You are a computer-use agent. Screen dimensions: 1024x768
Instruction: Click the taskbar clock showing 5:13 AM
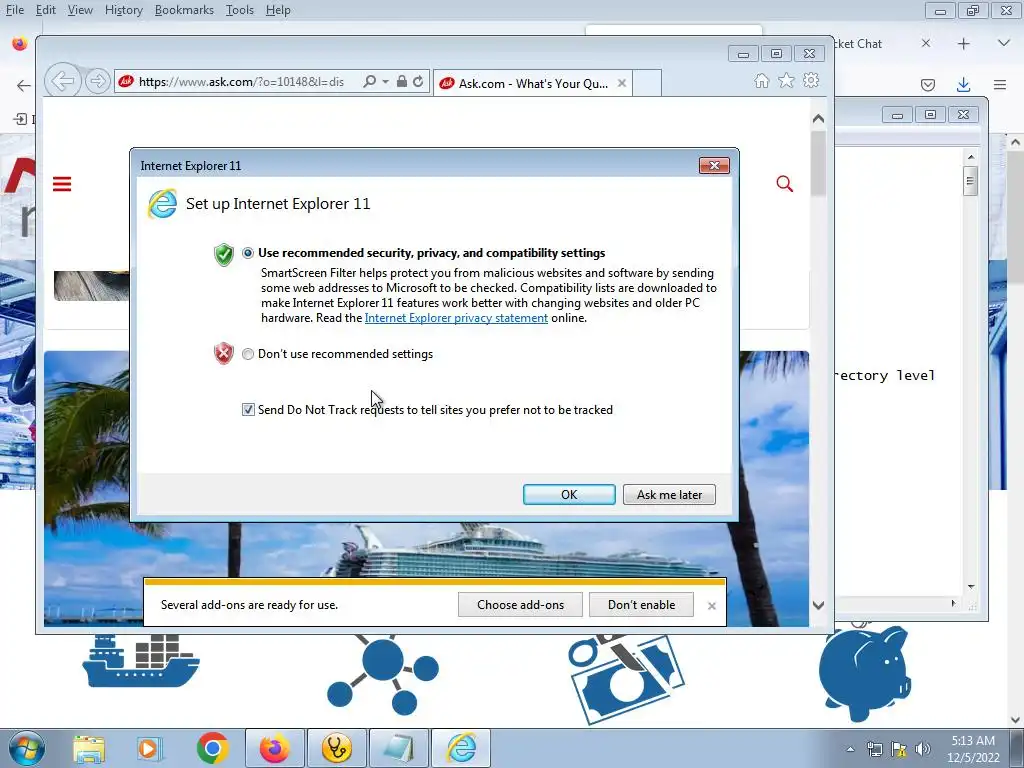tap(973, 748)
